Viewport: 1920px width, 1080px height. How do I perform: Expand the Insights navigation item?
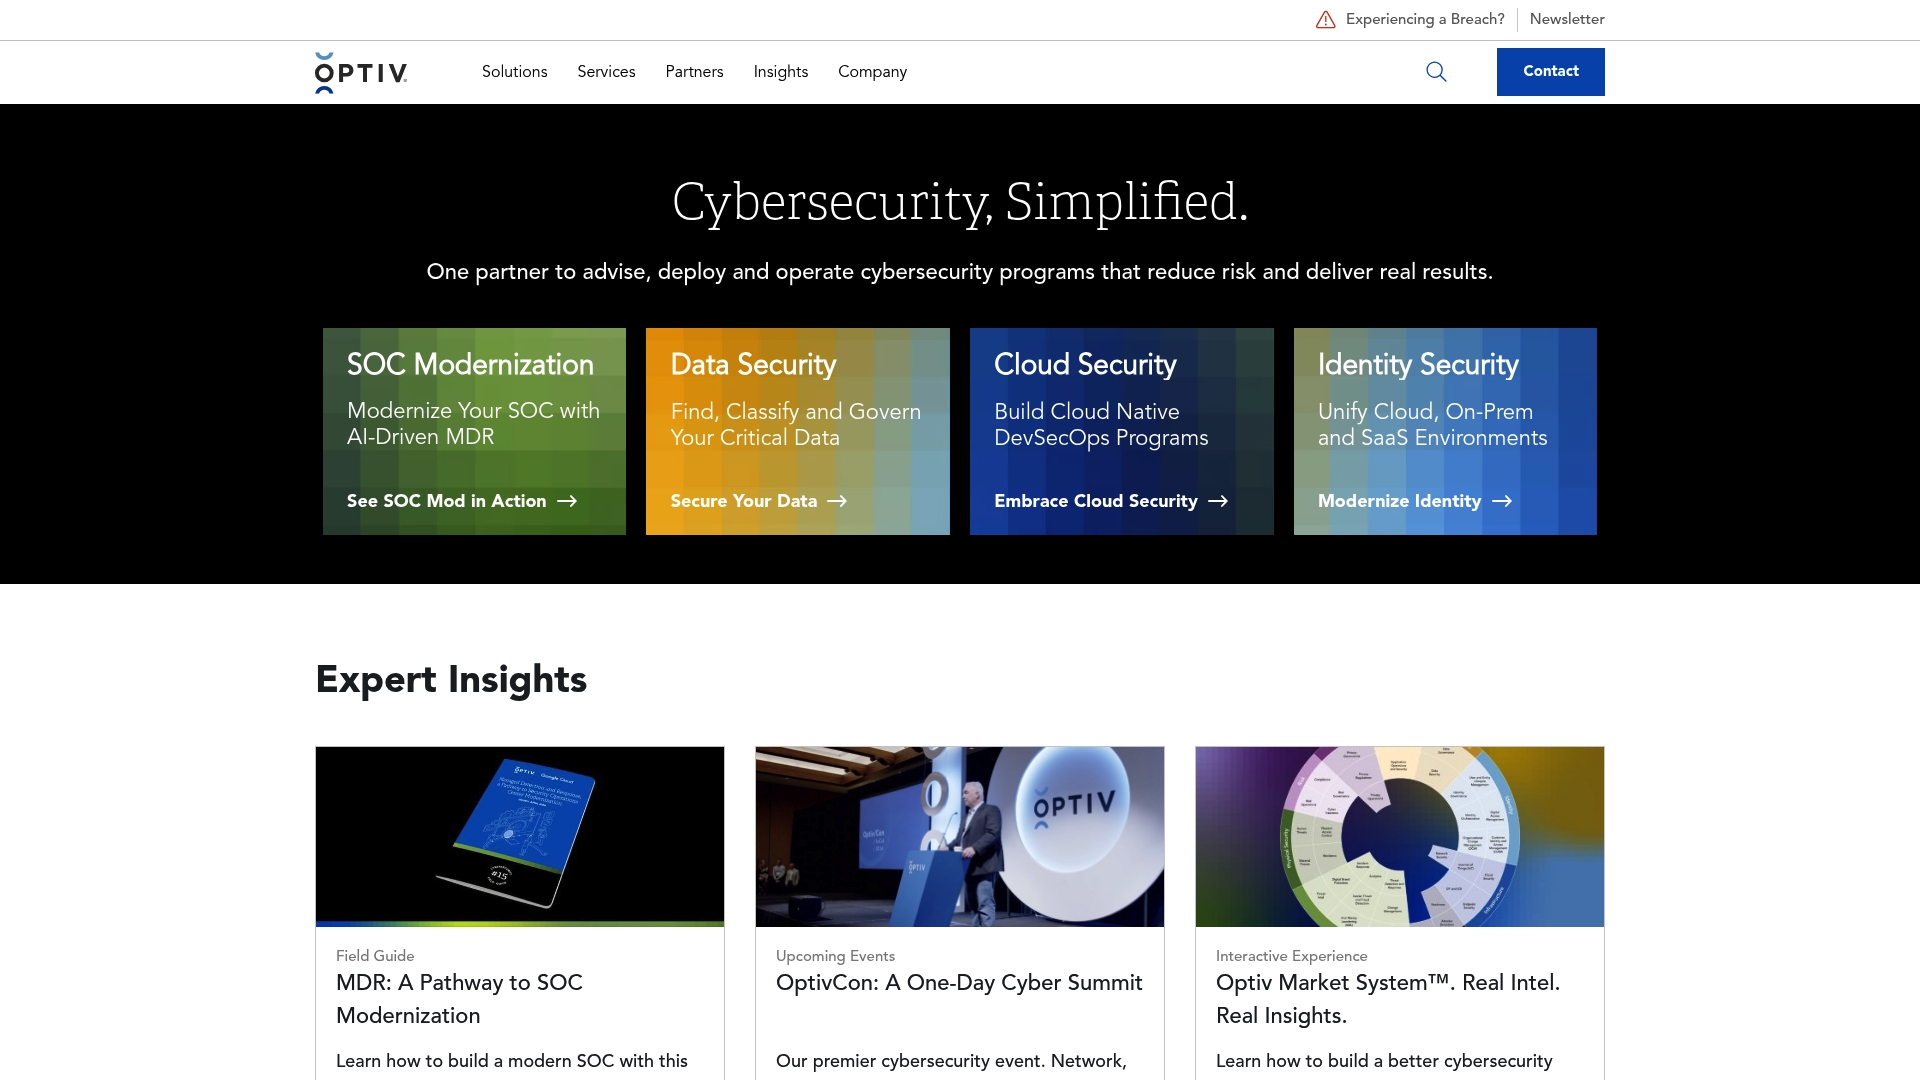point(781,72)
